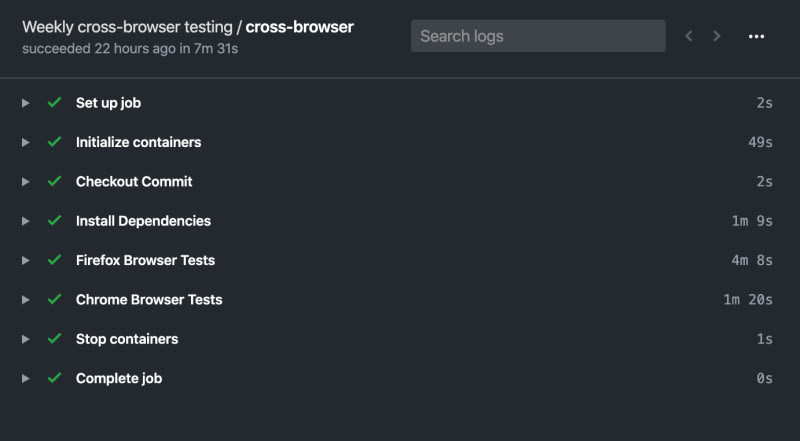This screenshot has width=800, height=441.
Task: Click the Search logs input field
Action: 538,36
